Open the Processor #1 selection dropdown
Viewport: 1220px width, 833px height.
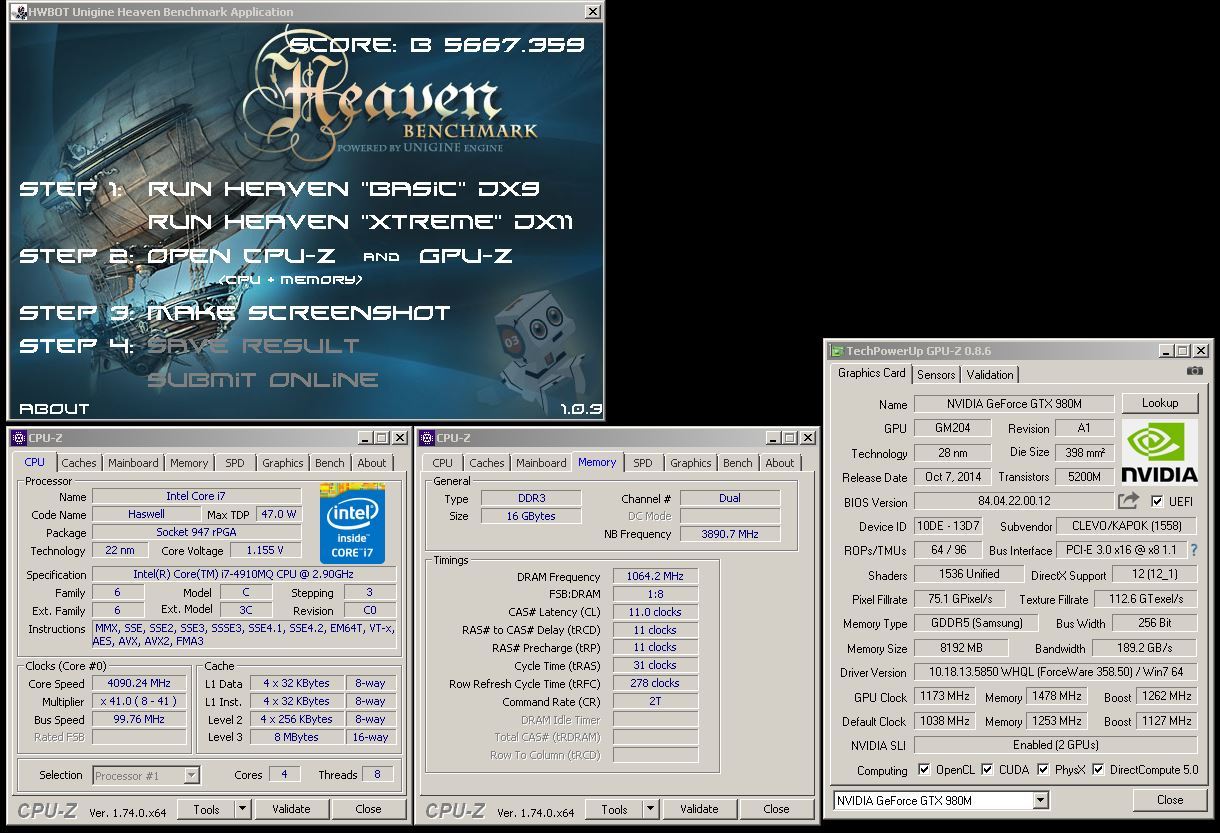point(191,775)
